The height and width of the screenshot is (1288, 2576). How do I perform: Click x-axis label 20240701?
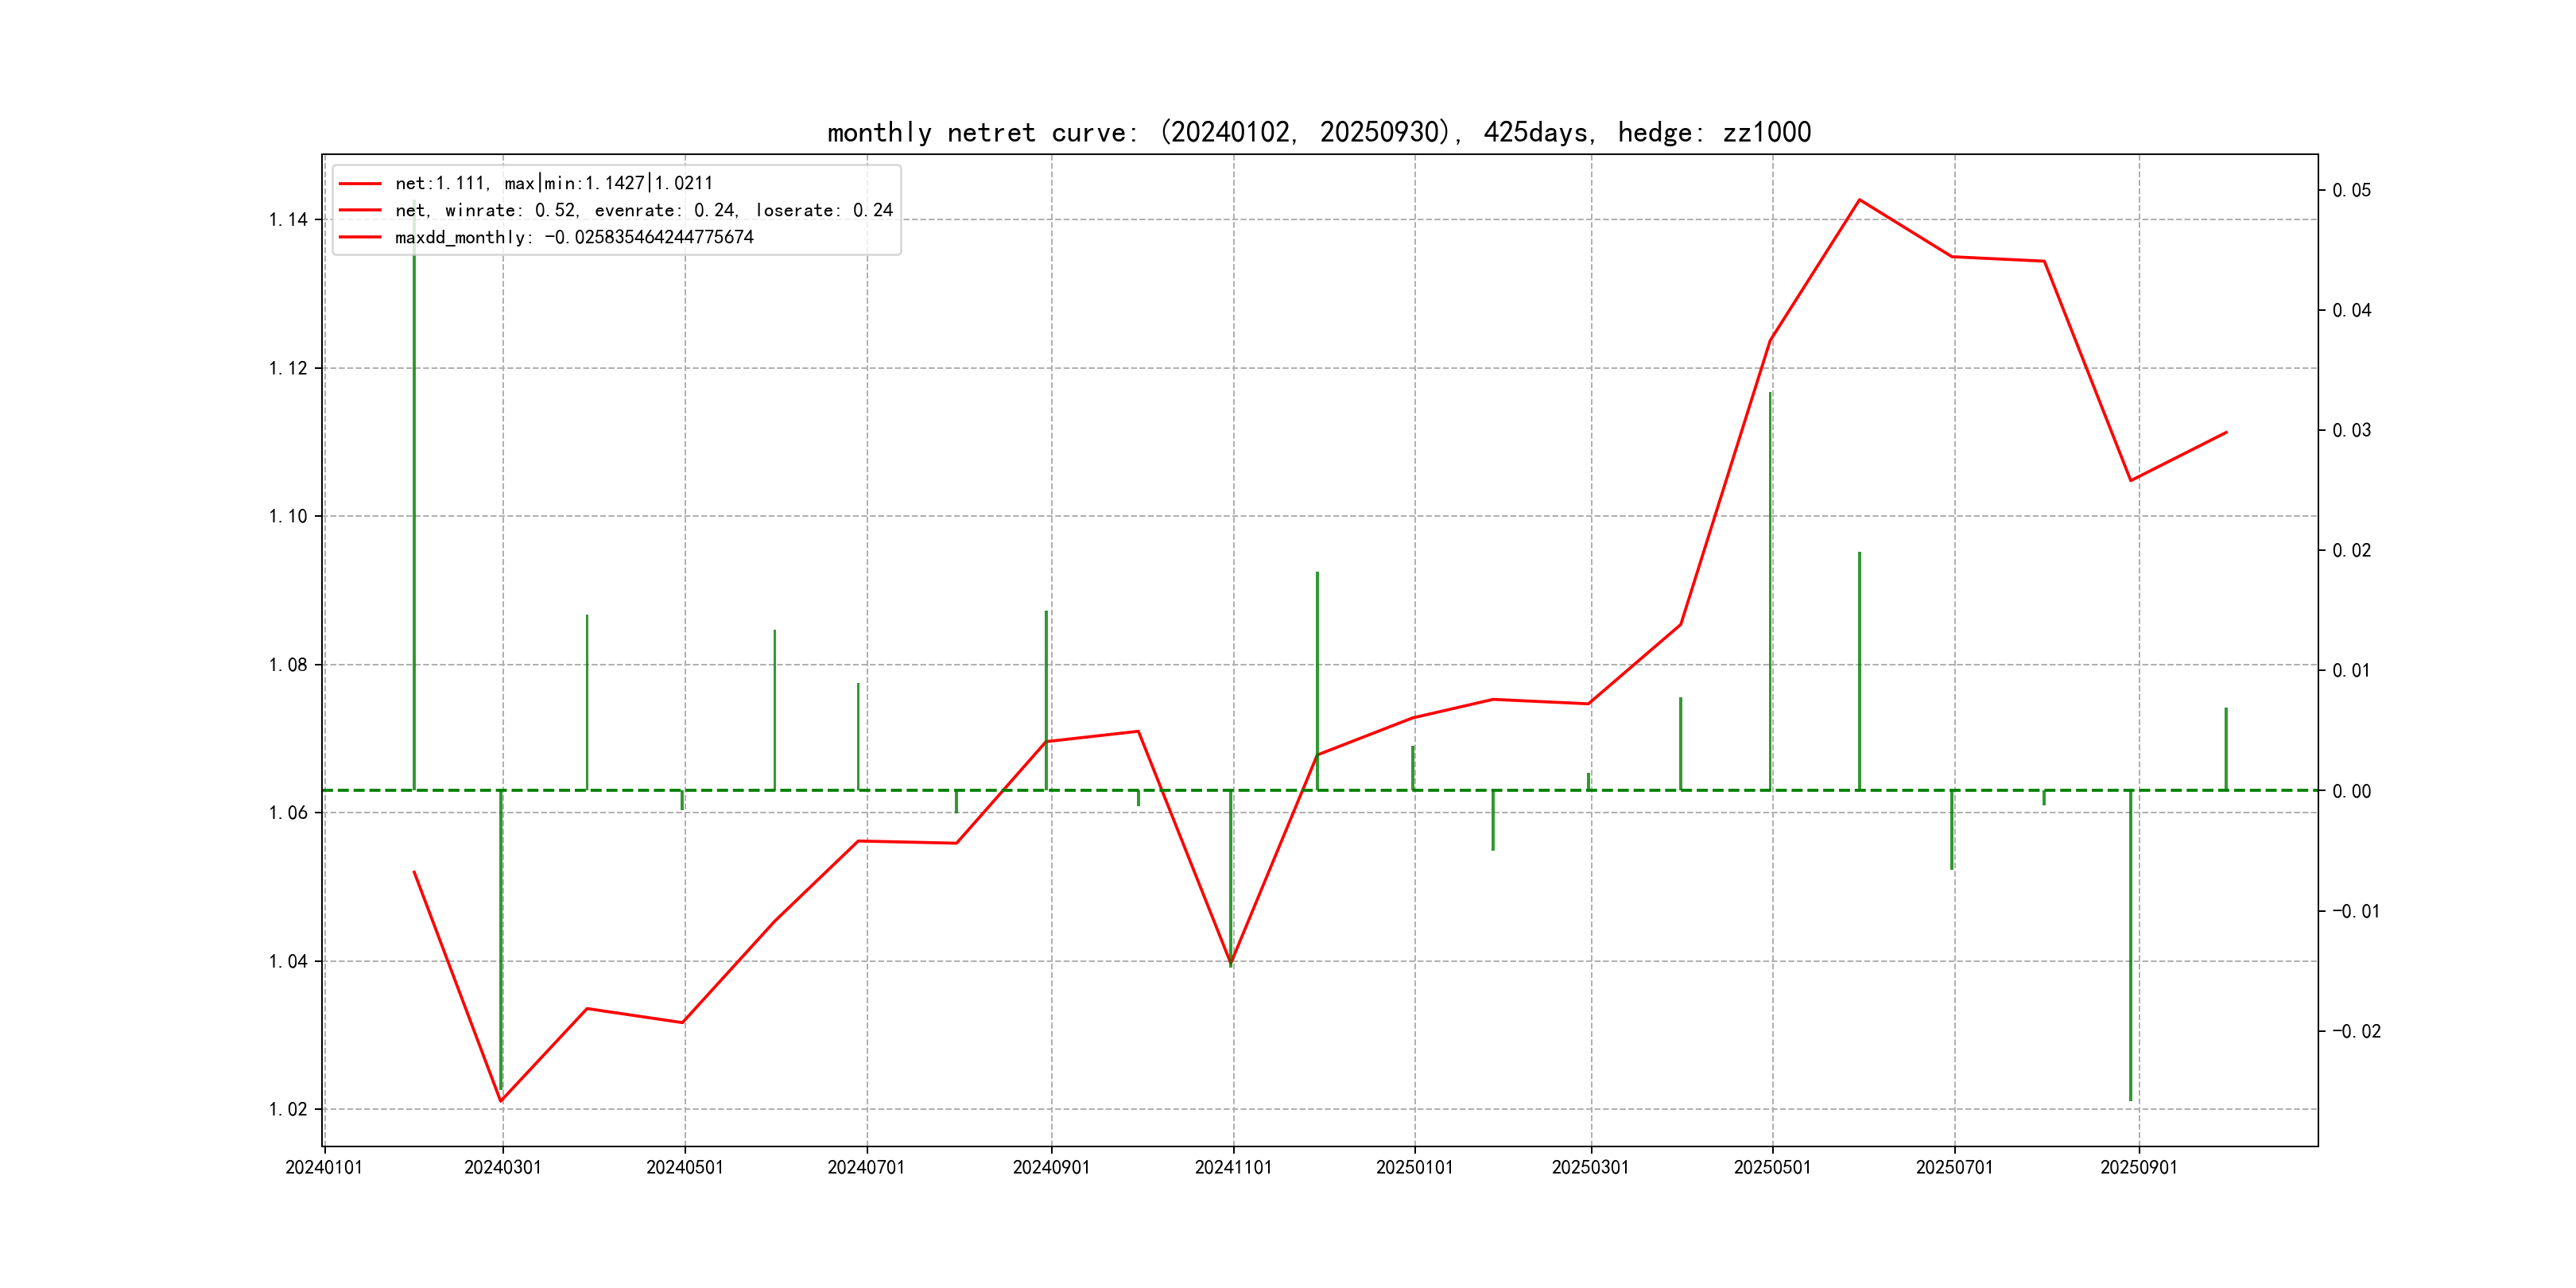pyautogui.click(x=865, y=1167)
